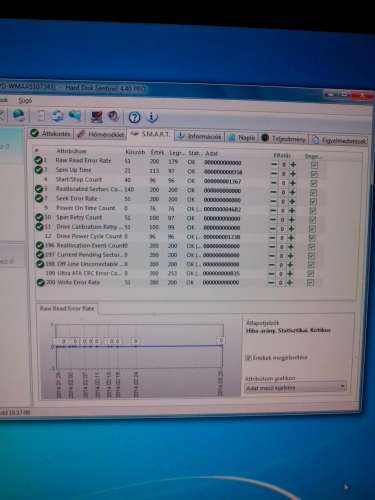This screenshot has height=500, width=375.
Task: Switch to the Áttekintés tab
Action: point(51,133)
